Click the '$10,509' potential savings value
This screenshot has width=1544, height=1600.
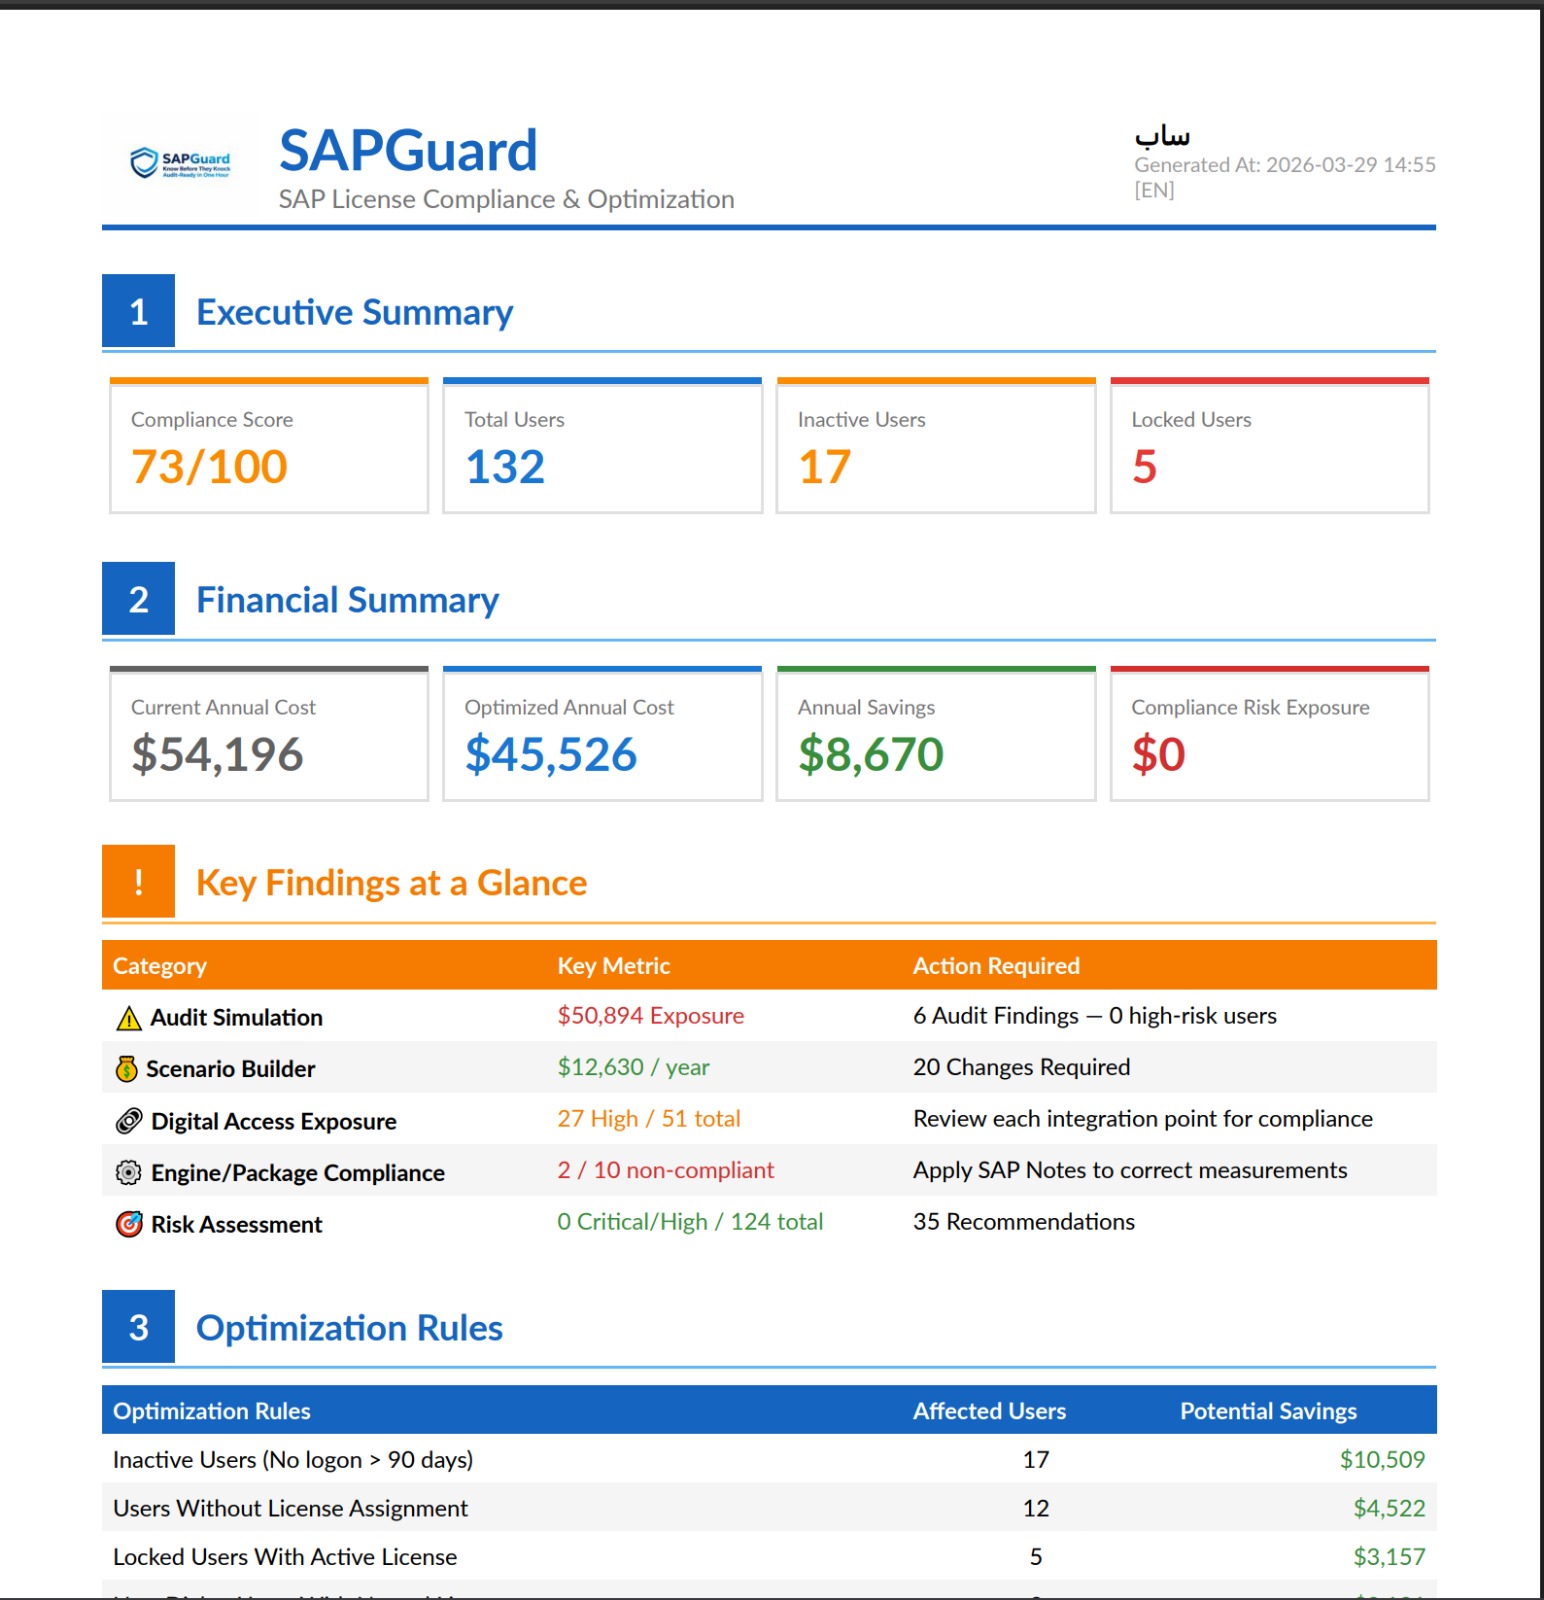coord(1383,1460)
